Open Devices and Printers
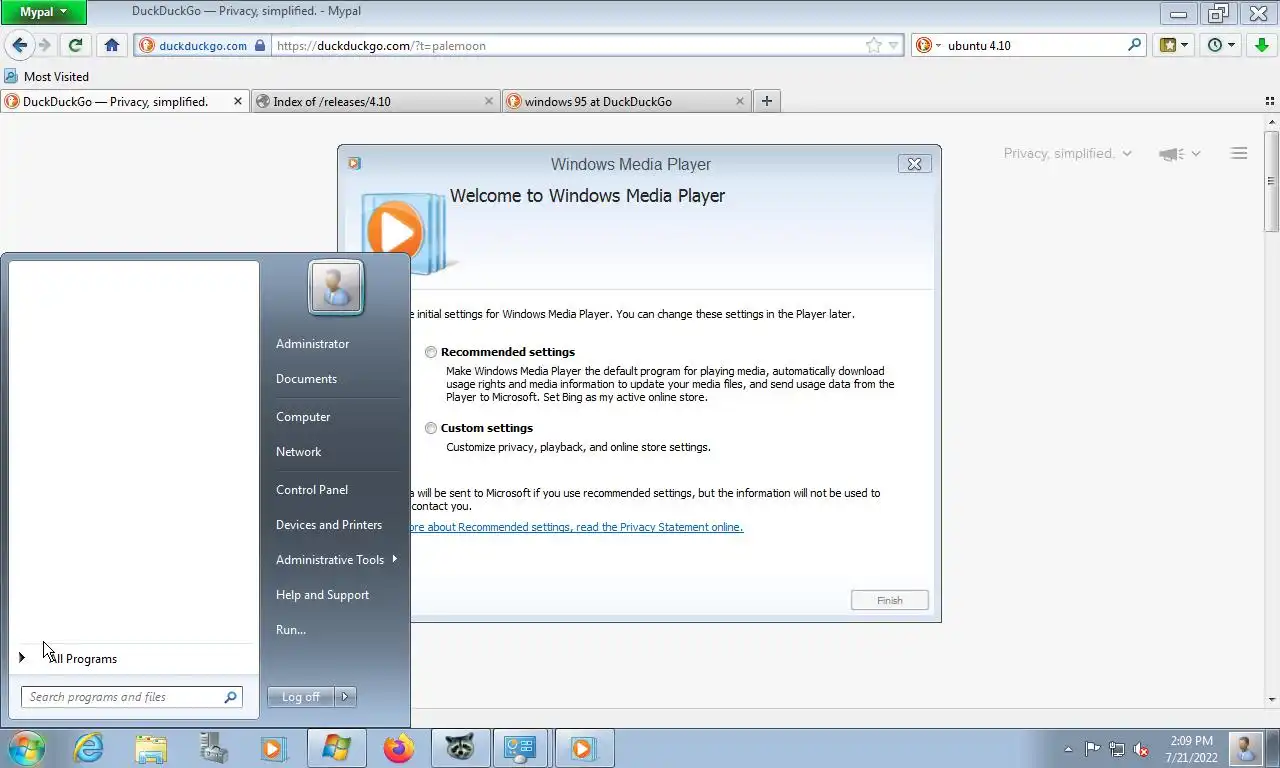This screenshot has width=1280, height=768. click(x=329, y=525)
